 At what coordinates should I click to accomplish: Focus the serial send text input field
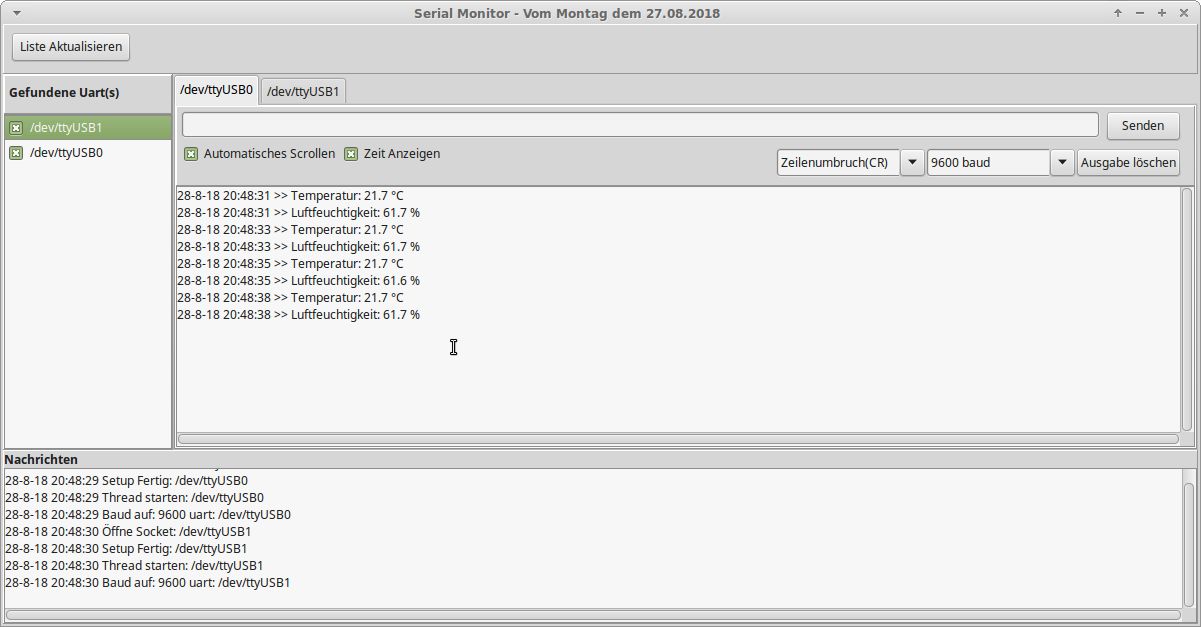click(640, 125)
